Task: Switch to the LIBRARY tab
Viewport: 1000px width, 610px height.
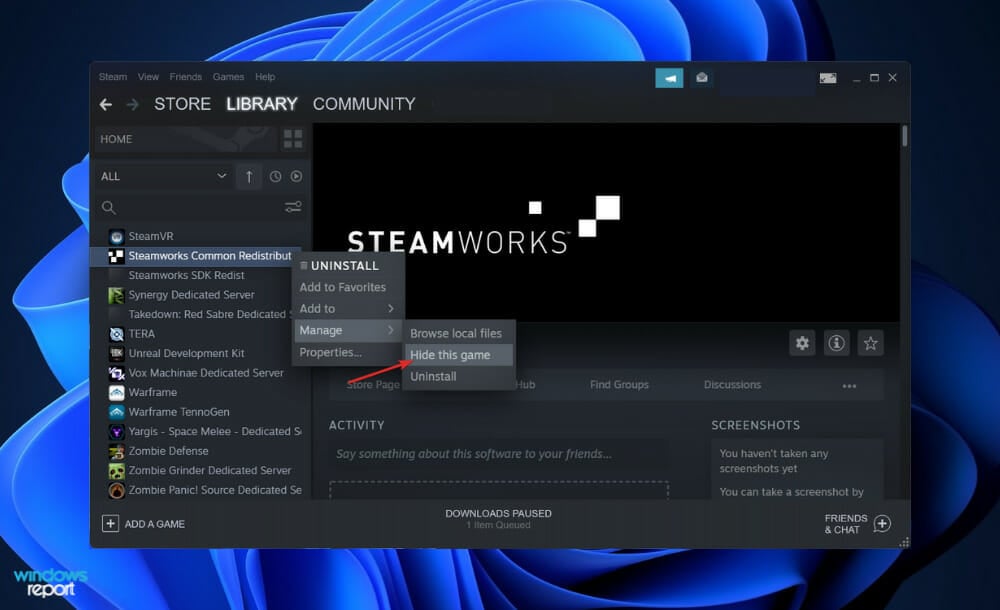Action: click(261, 104)
